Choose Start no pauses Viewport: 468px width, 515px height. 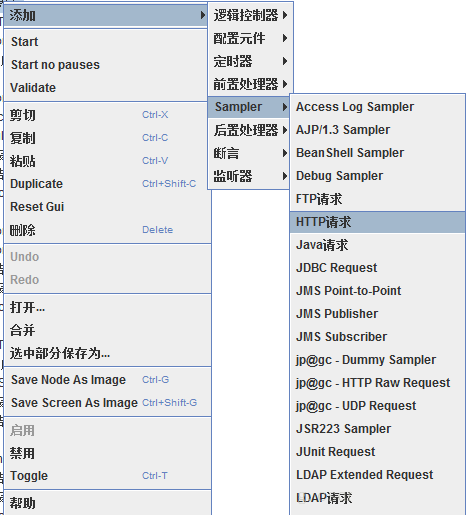tap(106, 65)
